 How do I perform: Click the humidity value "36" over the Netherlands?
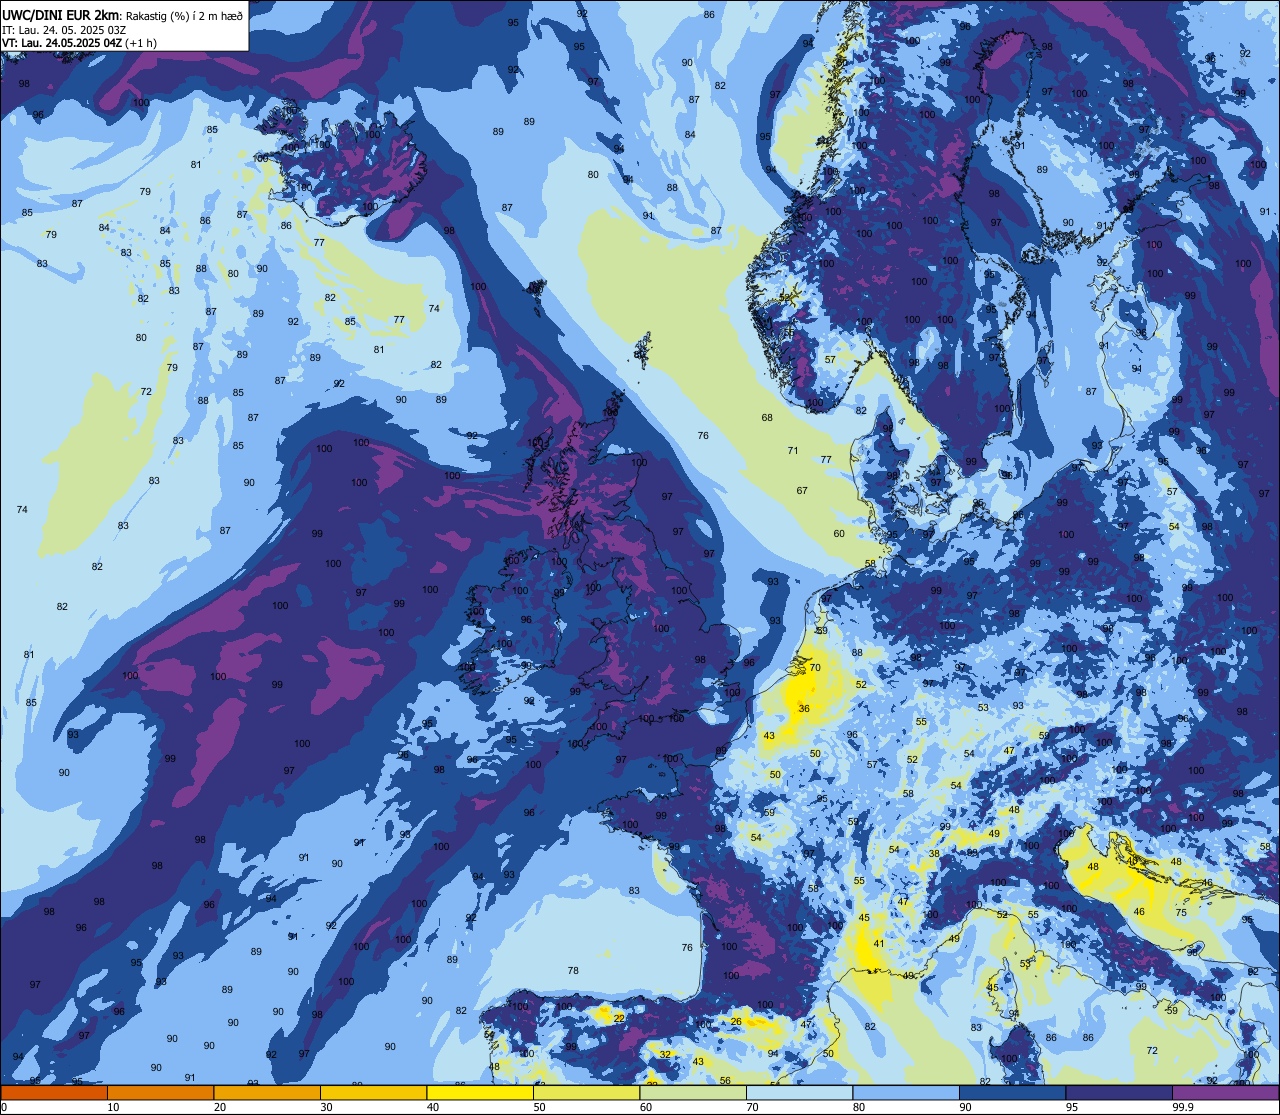point(804,709)
